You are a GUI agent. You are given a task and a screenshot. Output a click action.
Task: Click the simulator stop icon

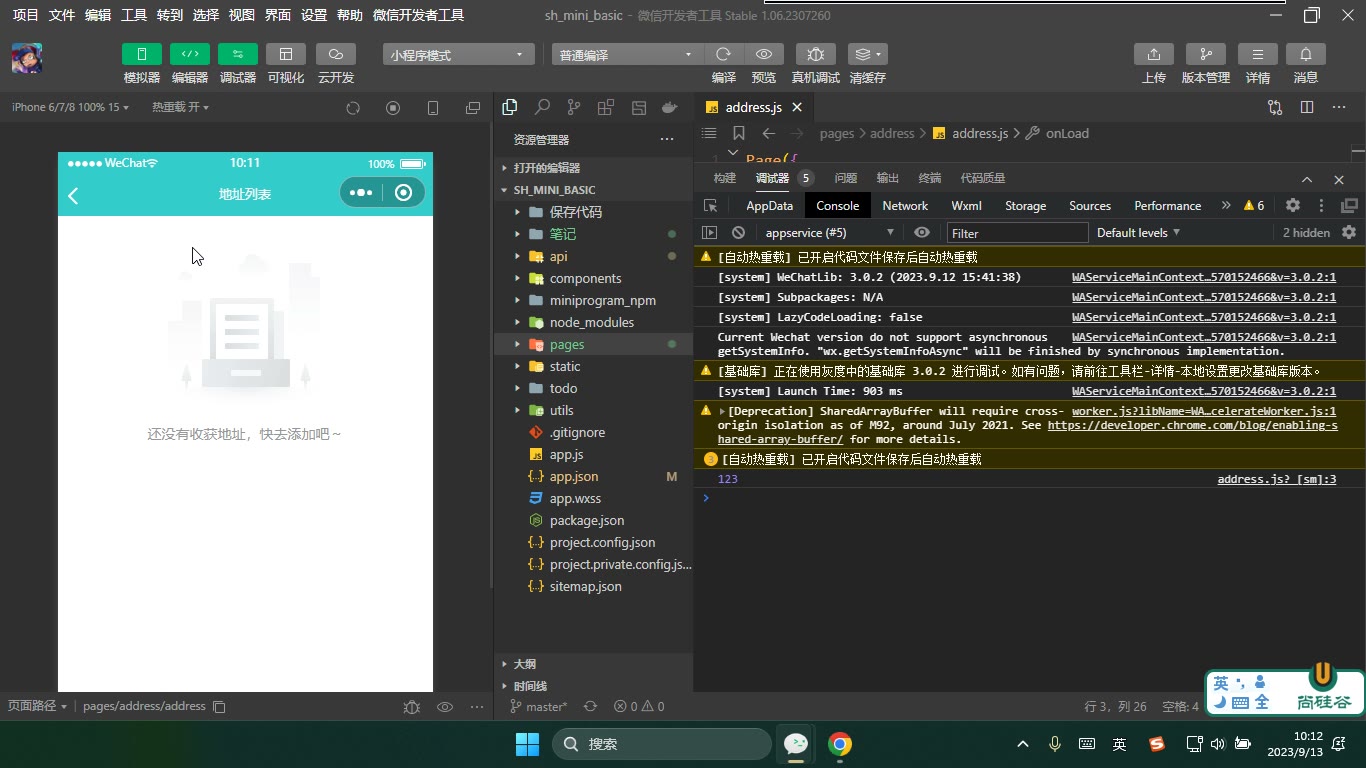tap(393, 108)
